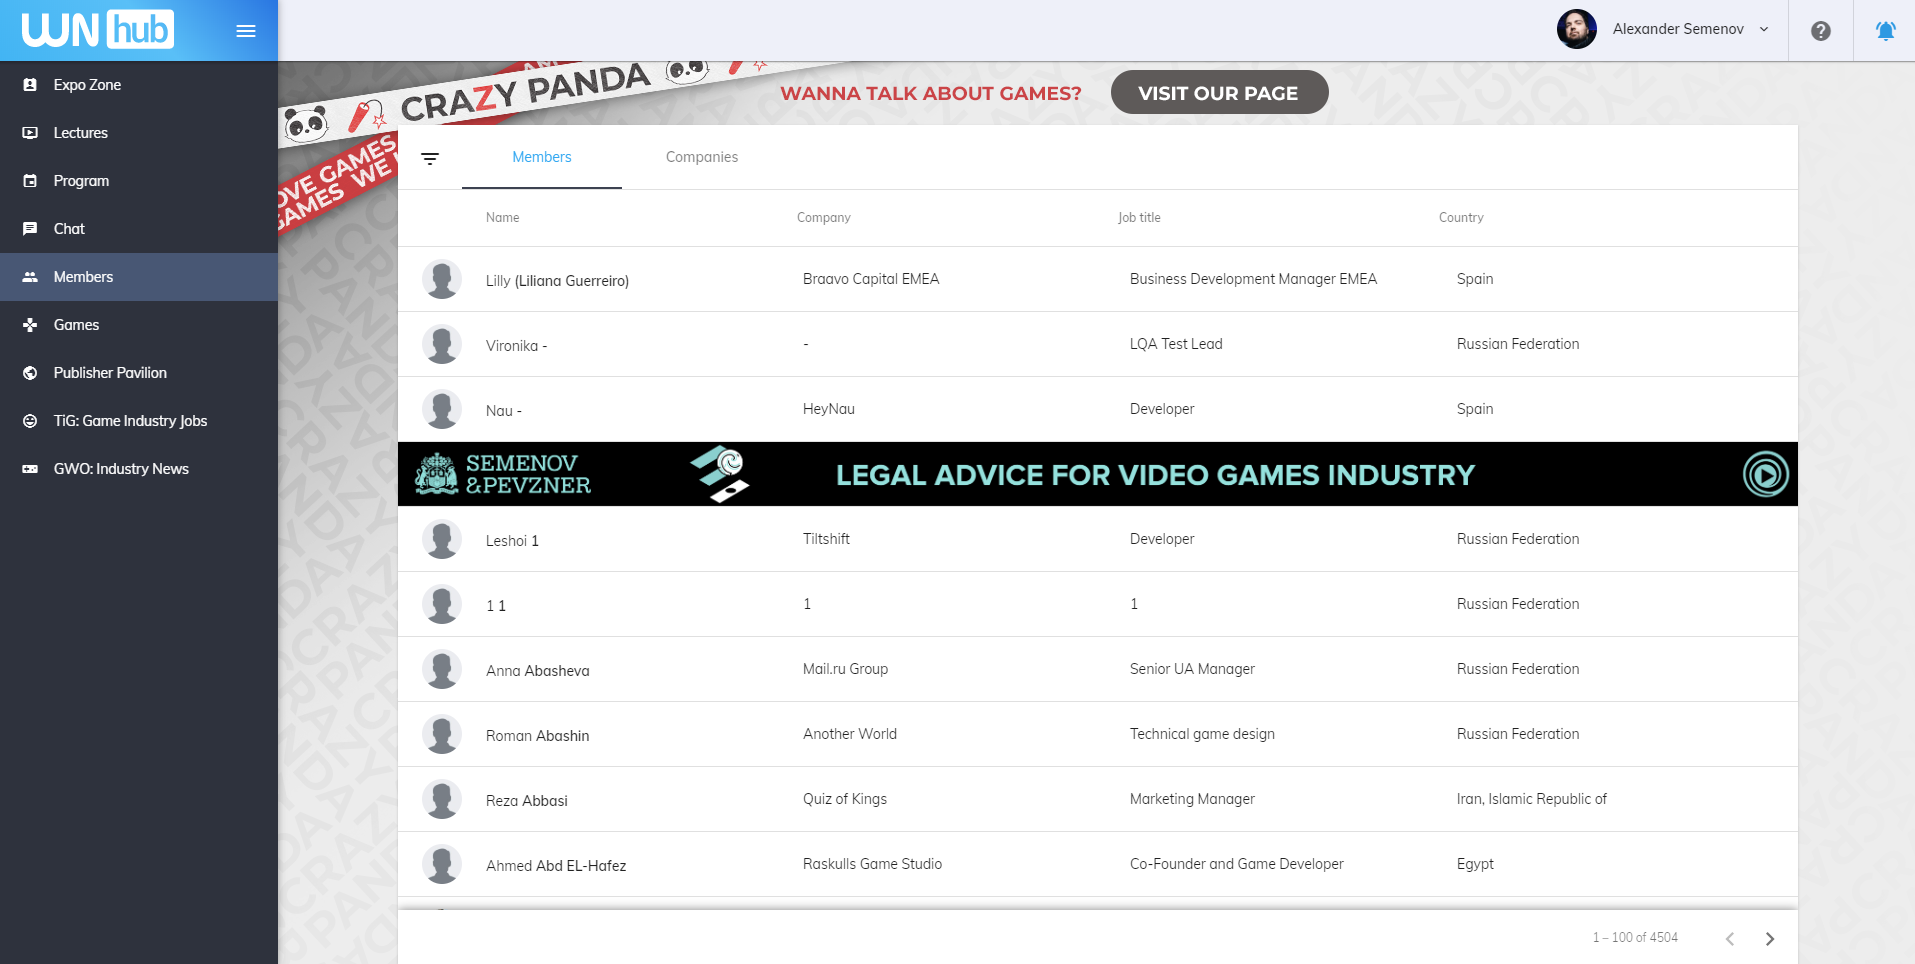1915x964 pixels.
Task: Click avatar of Anna Abasheva
Action: coord(442,669)
